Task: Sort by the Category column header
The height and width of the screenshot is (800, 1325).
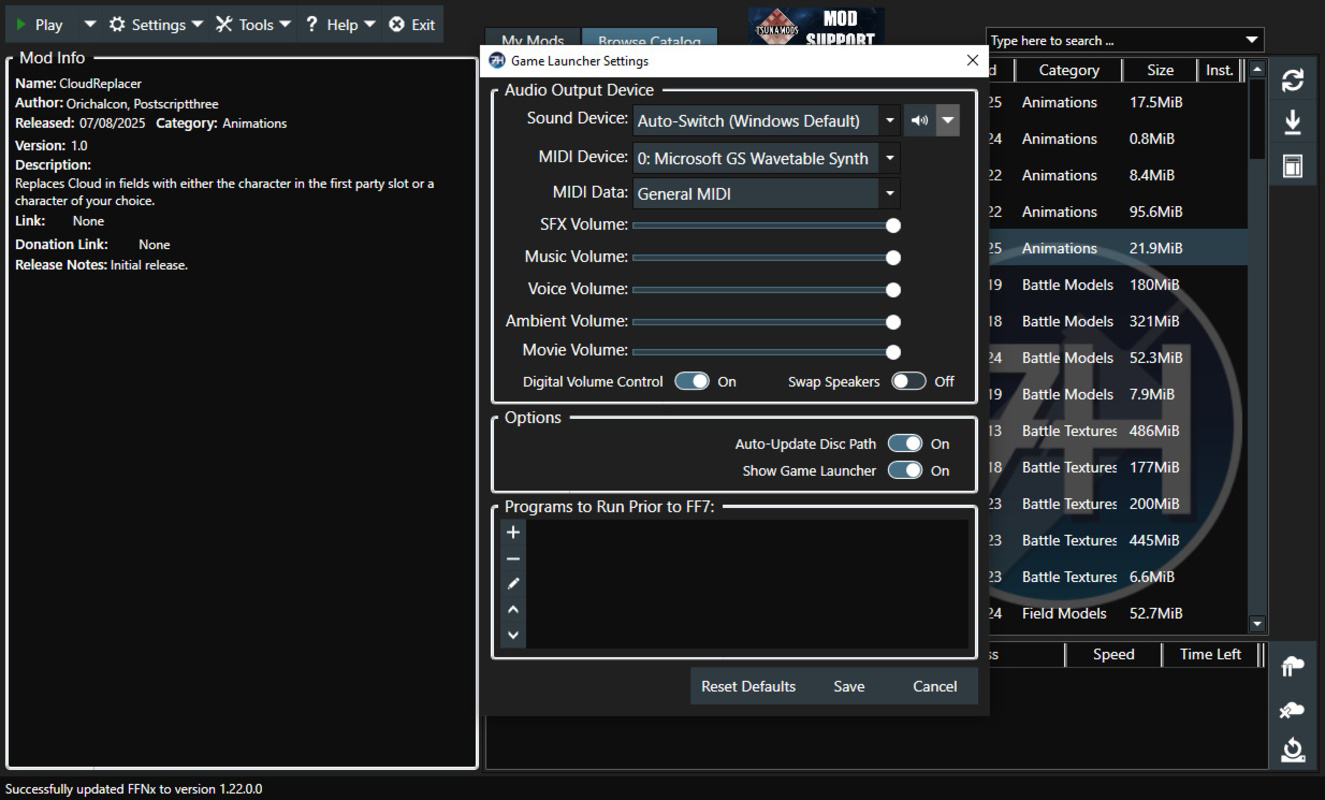Action: point(1069,70)
